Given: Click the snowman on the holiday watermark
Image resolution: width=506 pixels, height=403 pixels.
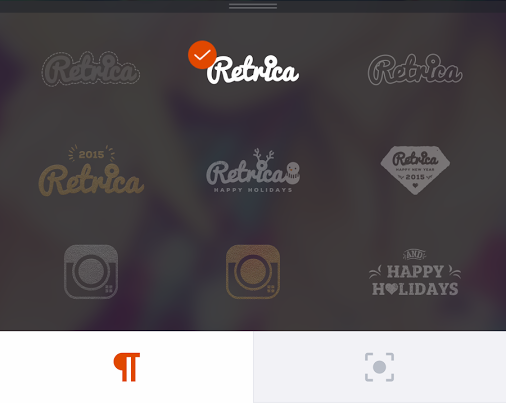Looking at the screenshot, I should [x=293, y=173].
